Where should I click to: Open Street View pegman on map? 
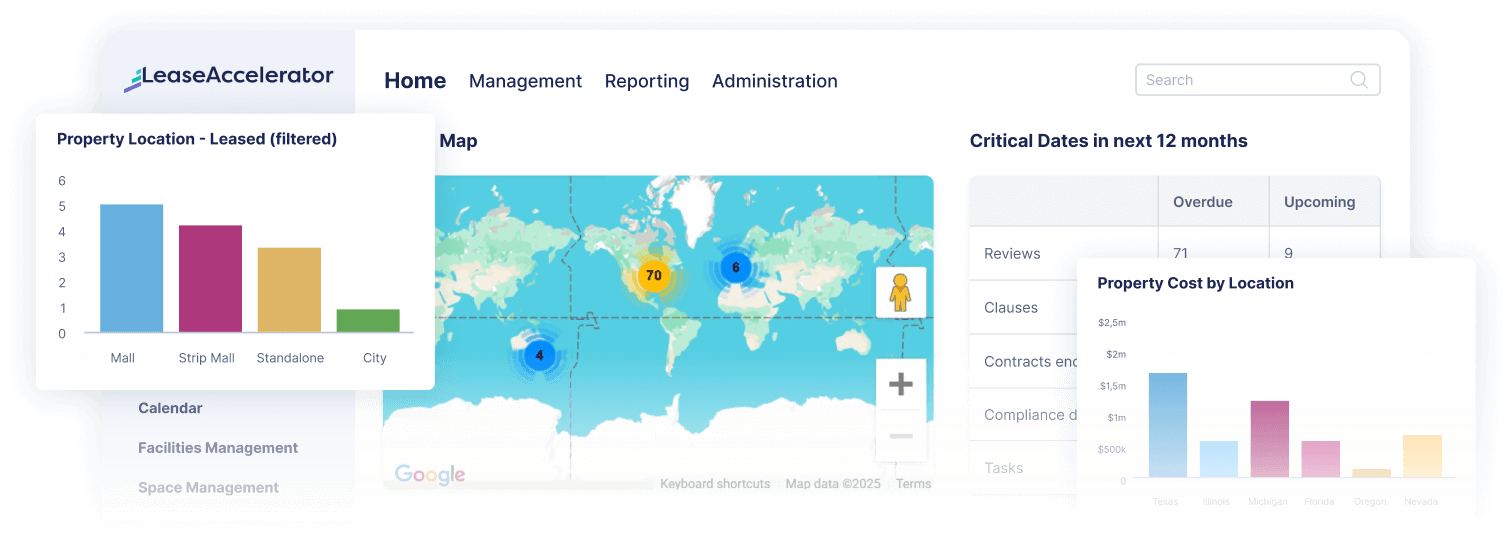(900, 292)
